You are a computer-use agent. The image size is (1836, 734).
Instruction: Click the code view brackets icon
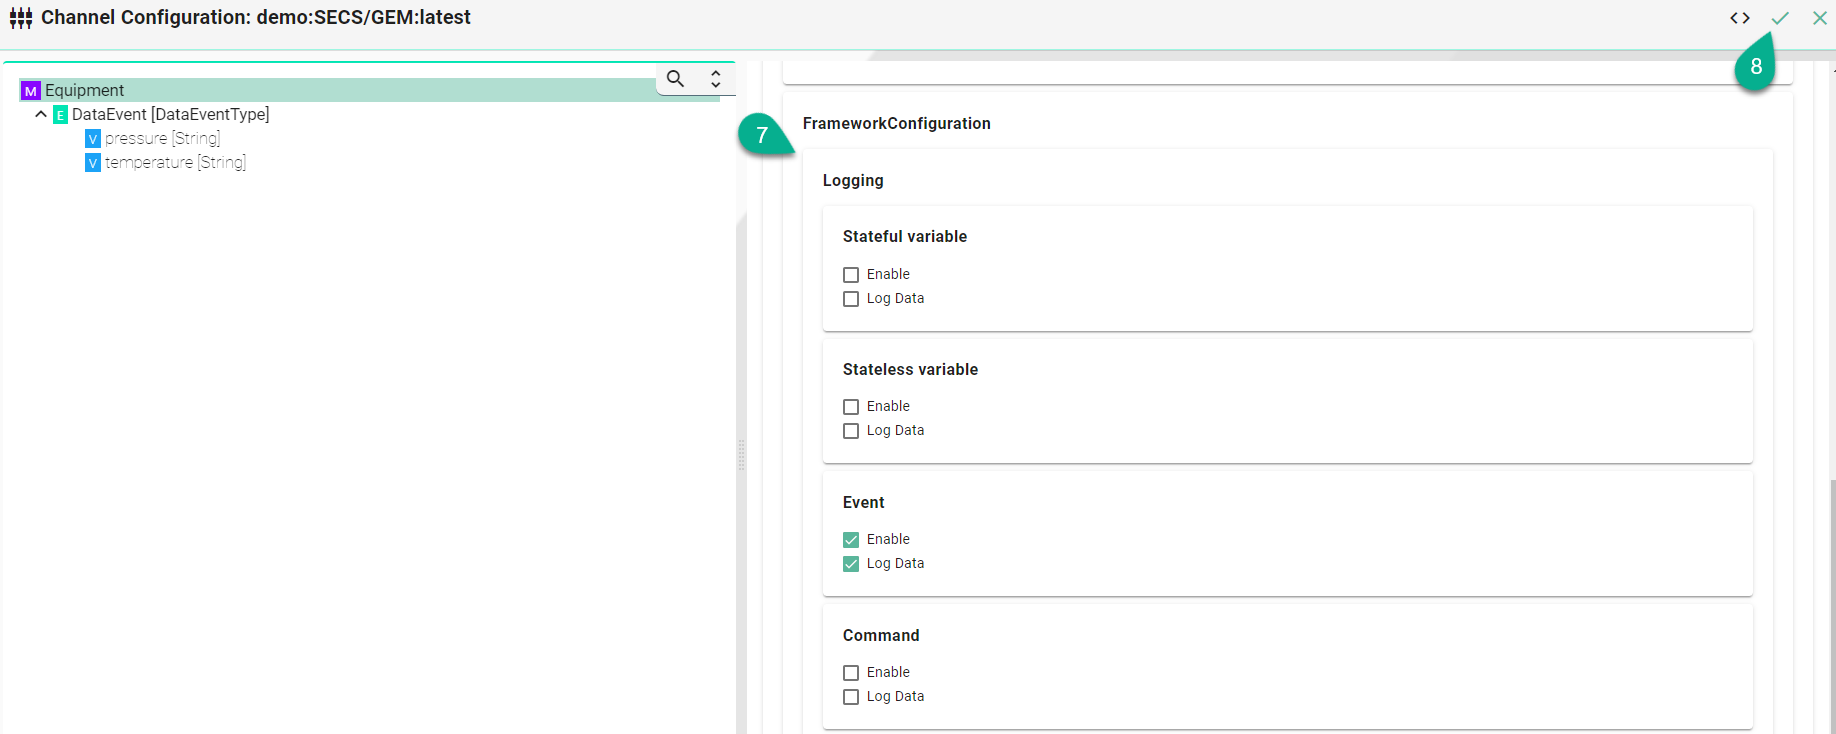point(1740,18)
